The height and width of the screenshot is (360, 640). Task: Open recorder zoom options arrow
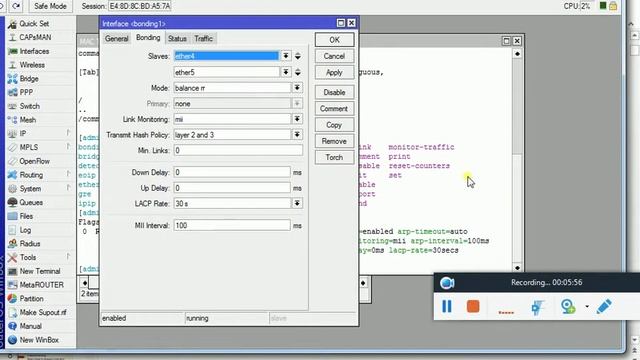pos(587,306)
